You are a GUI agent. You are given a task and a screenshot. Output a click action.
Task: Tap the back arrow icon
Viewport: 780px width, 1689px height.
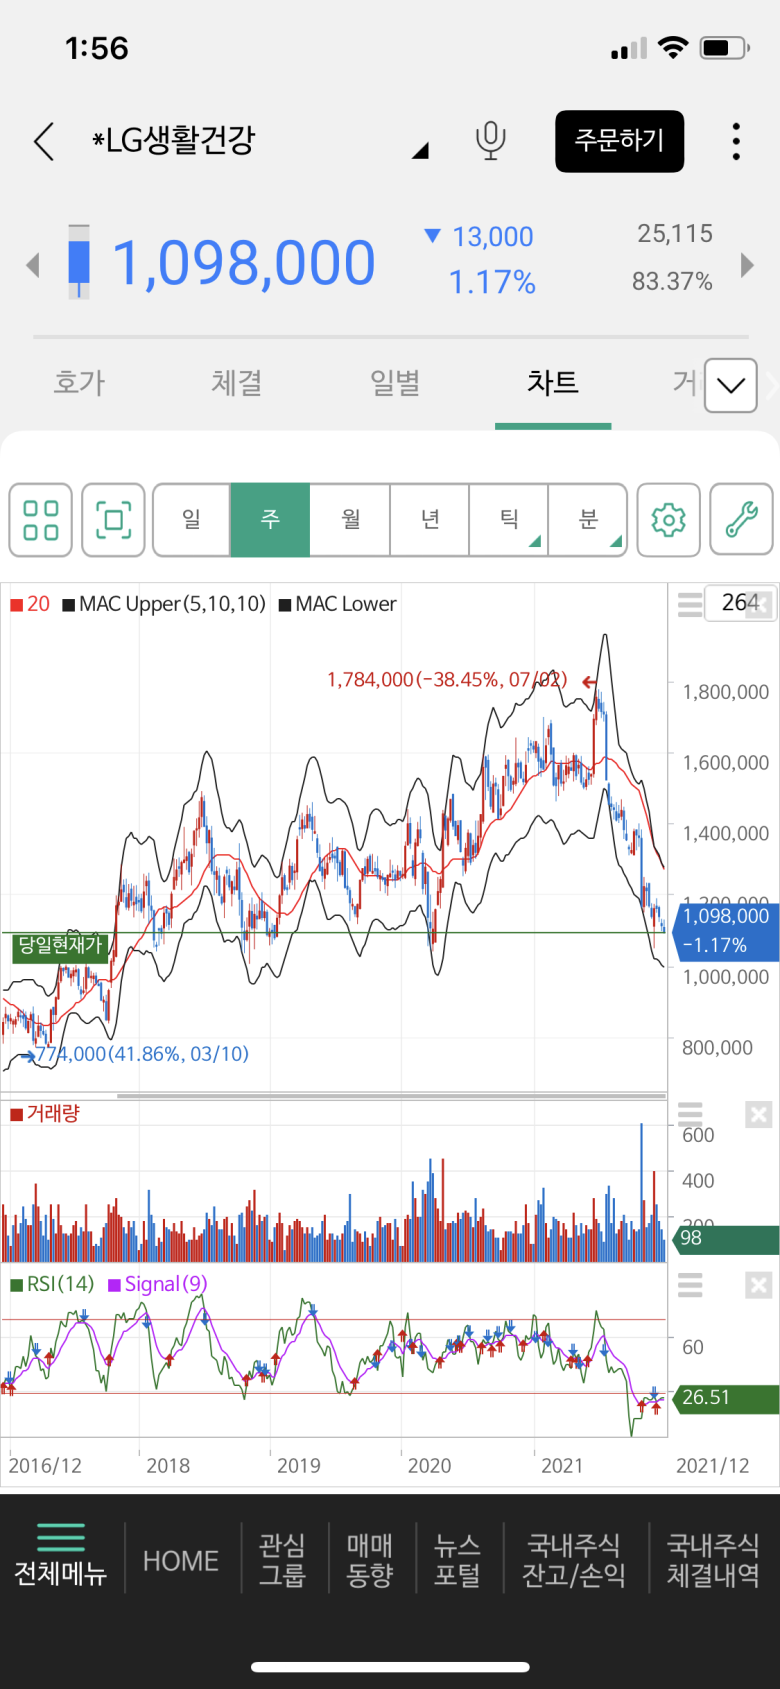click(x=43, y=142)
